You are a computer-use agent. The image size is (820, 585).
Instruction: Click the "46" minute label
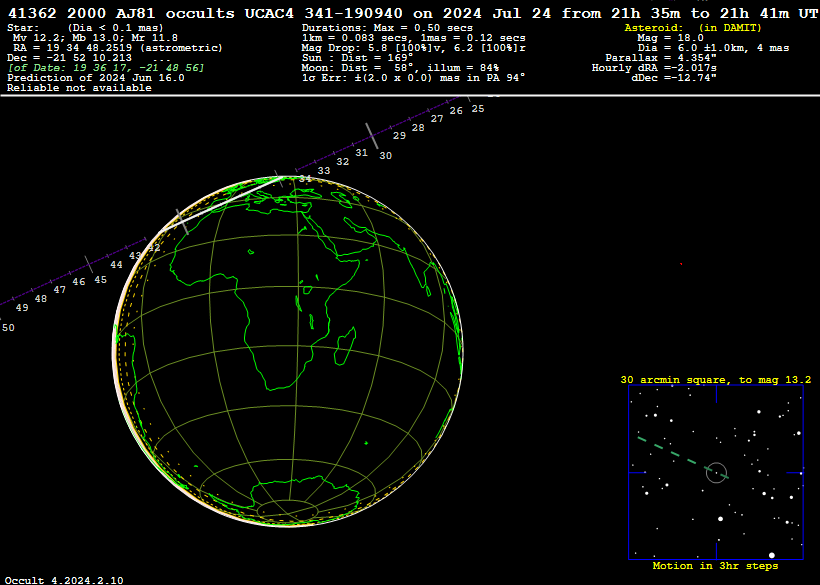click(x=78, y=282)
